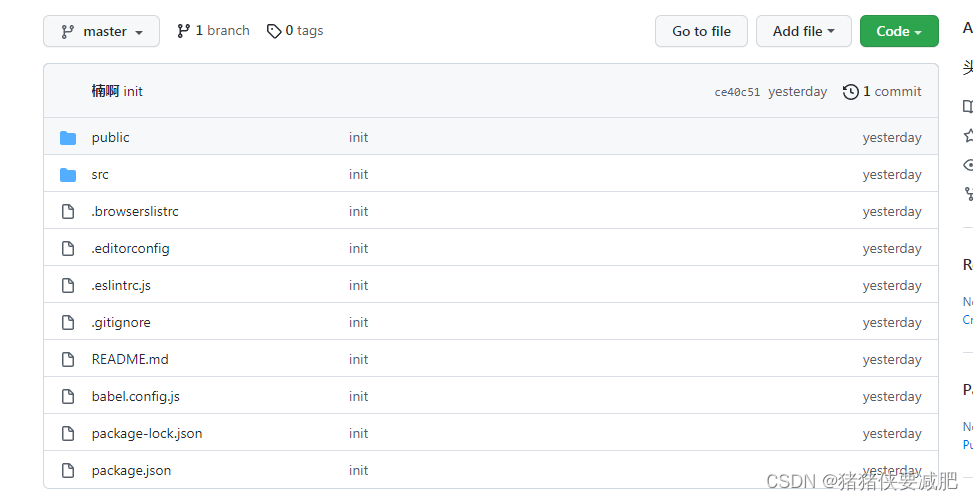Click init message in .editorconfig row
The image size is (973, 500).
tap(359, 248)
